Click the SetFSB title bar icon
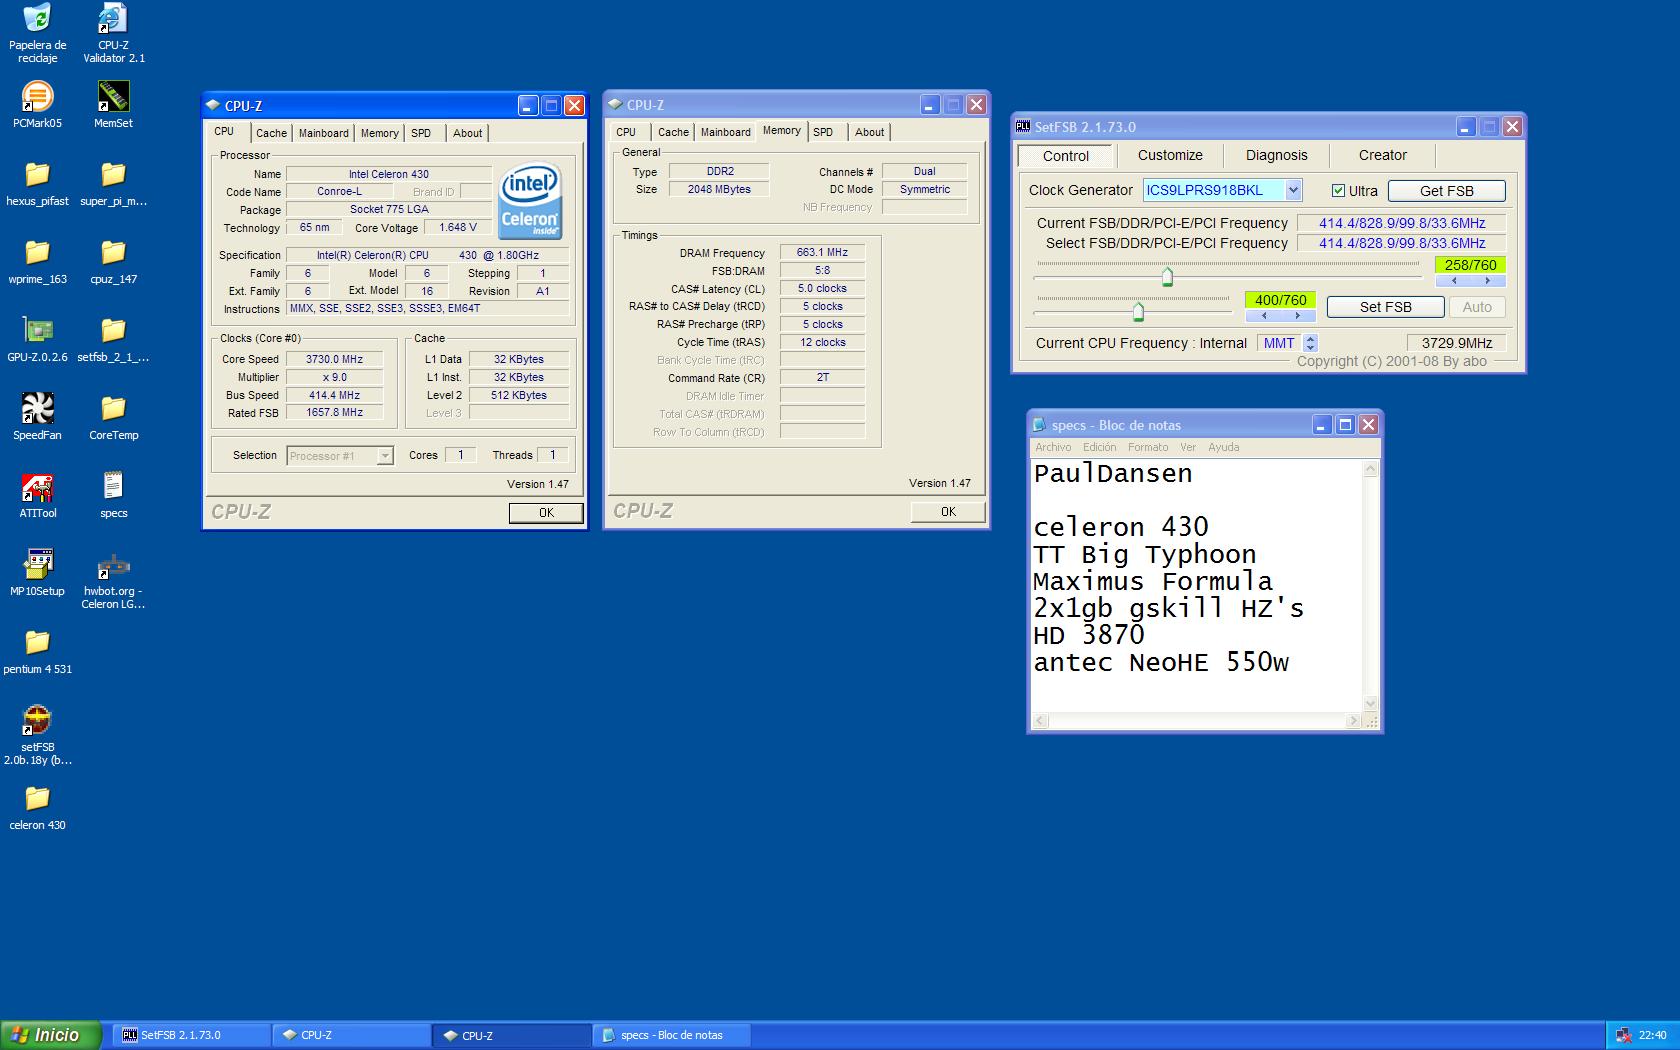 coord(1023,127)
